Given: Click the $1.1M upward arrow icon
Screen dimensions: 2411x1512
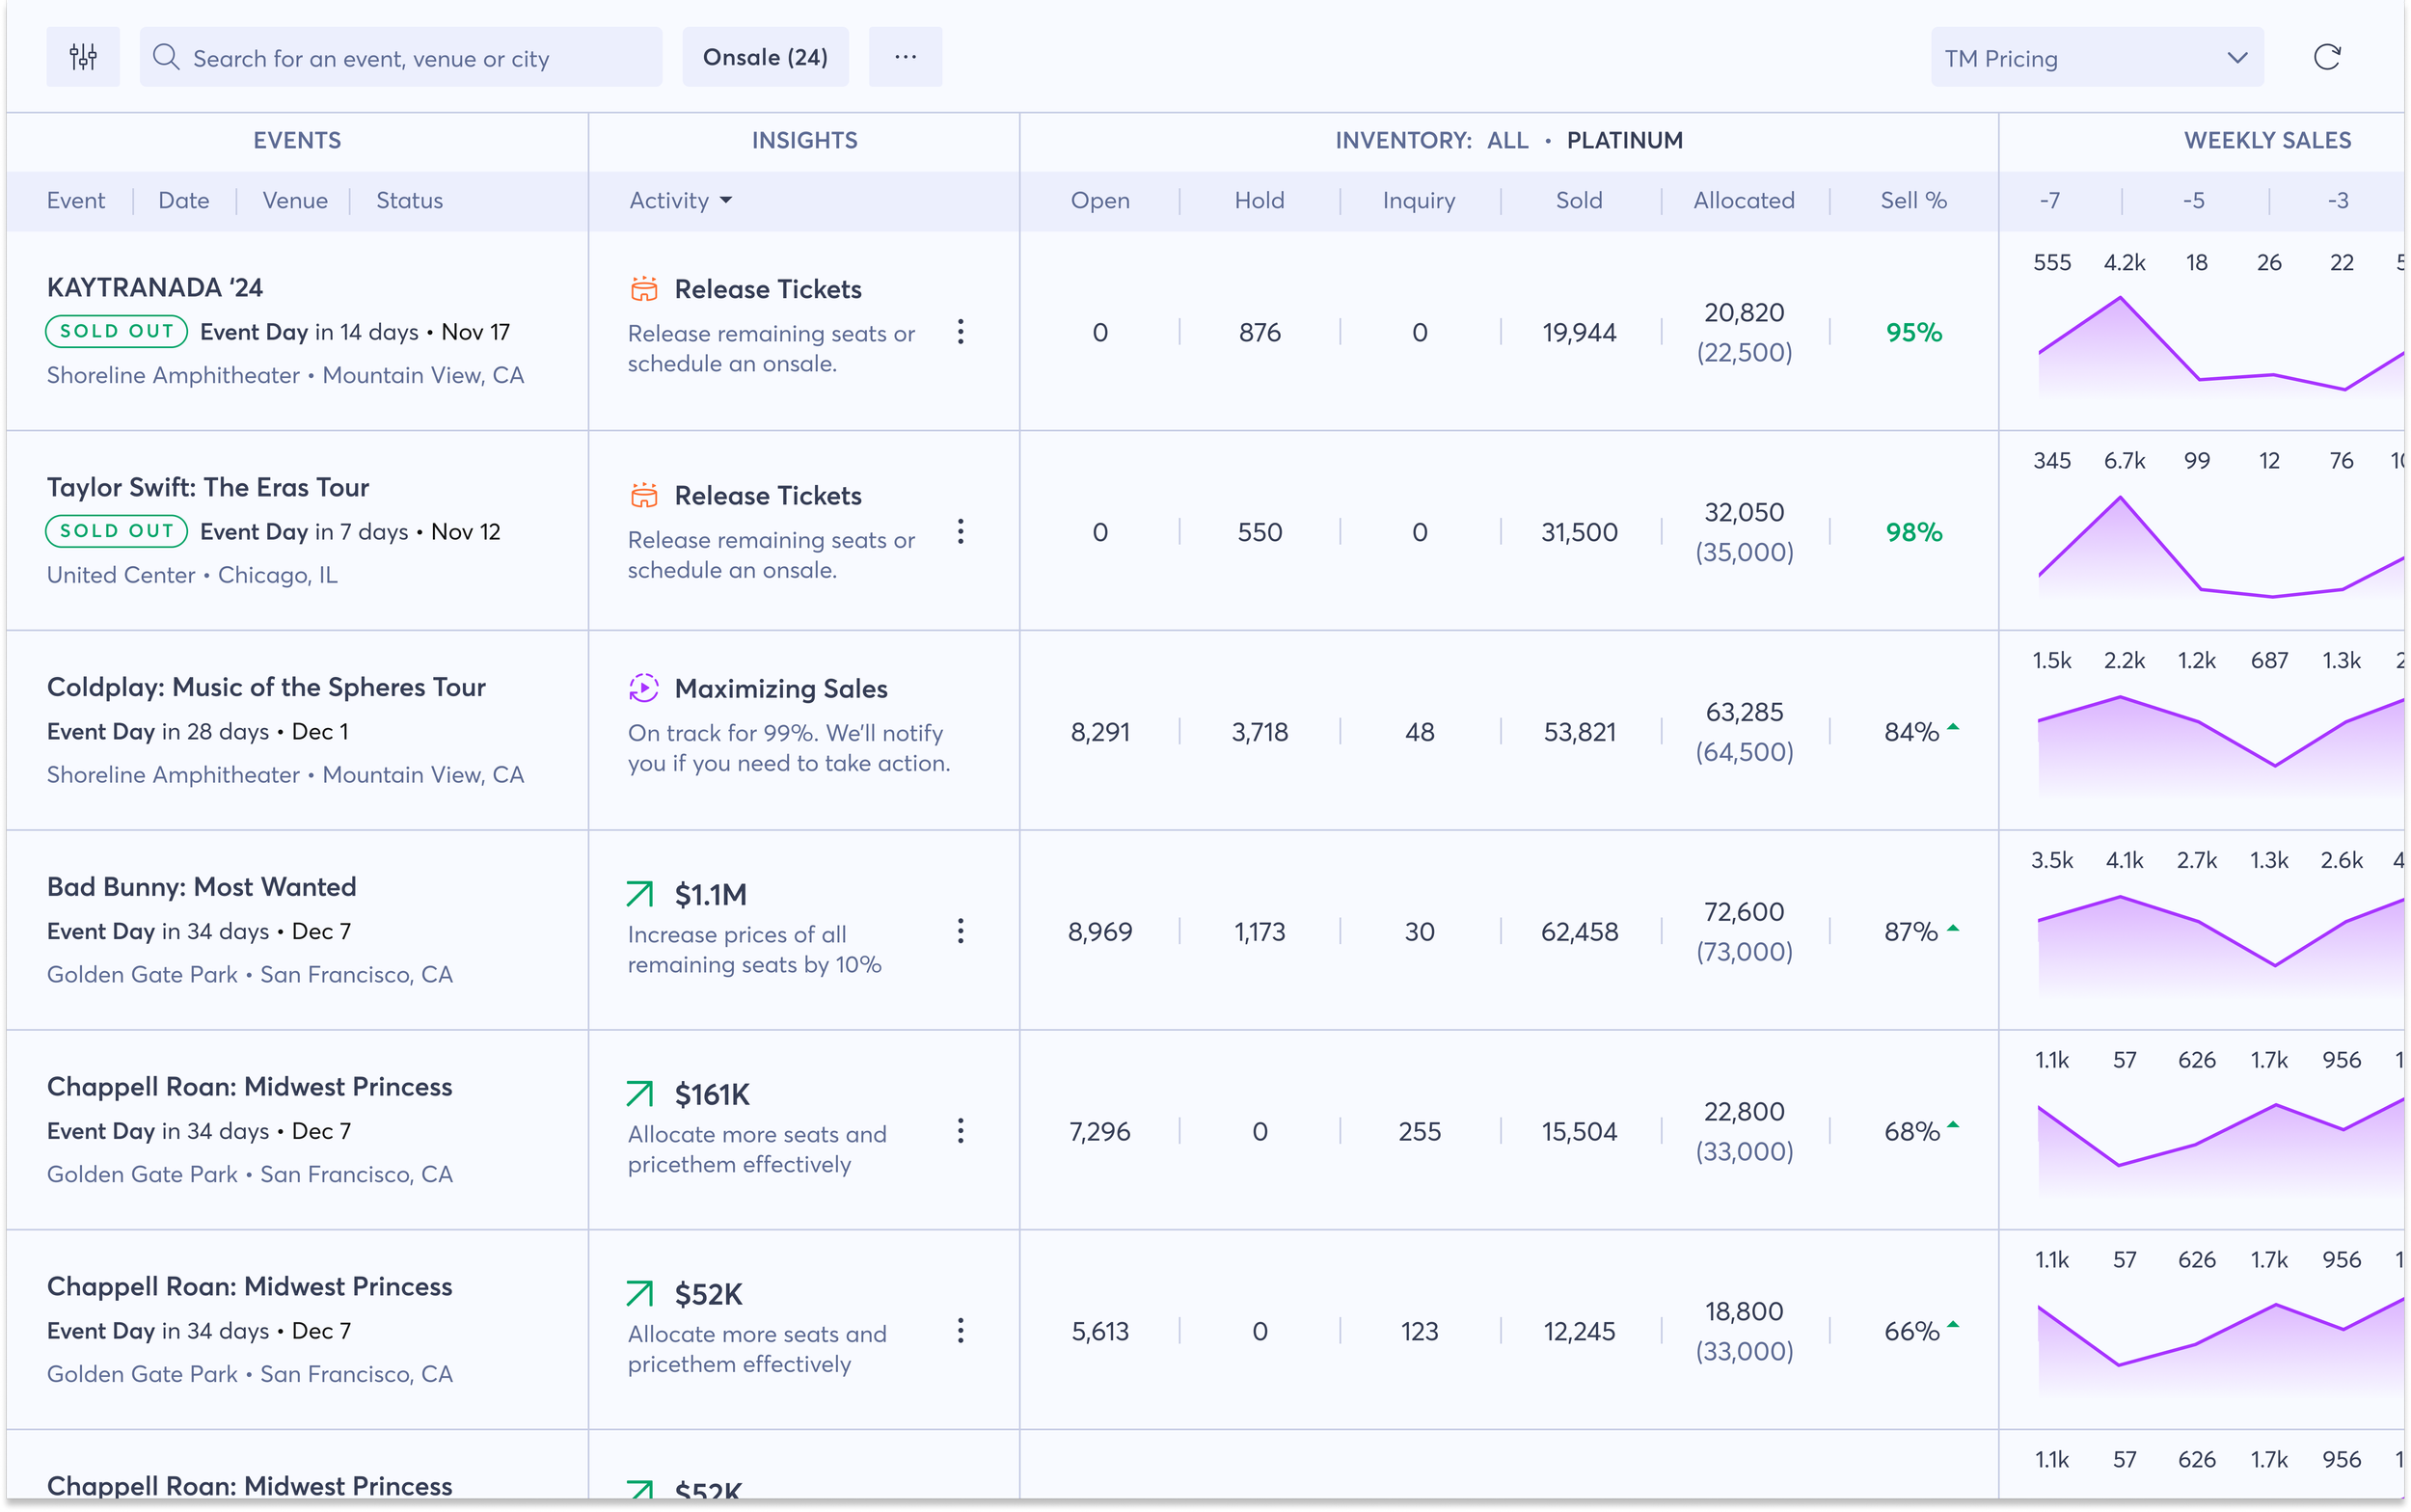Looking at the screenshot, I should tap(640, 894).
